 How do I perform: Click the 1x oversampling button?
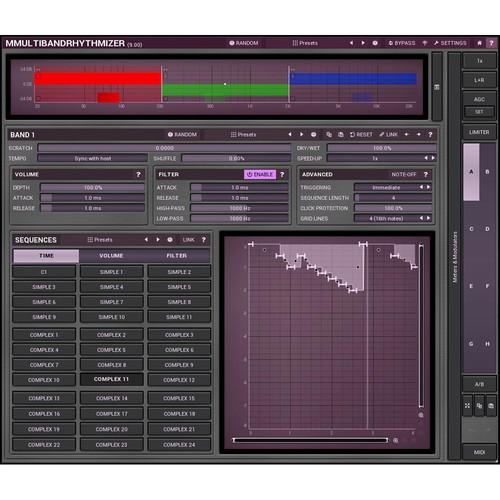click(x=479, y=61)
